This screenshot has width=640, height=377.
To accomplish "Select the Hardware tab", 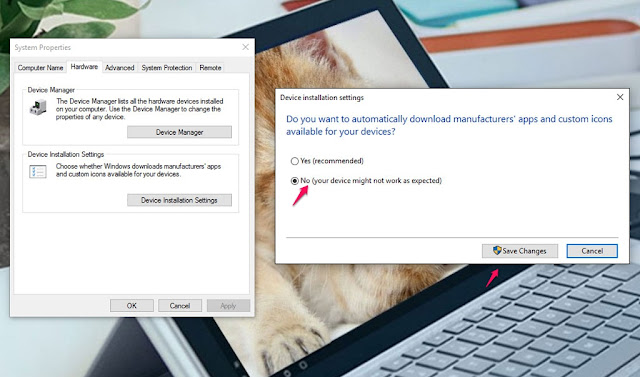I will [x=84, y=67].
